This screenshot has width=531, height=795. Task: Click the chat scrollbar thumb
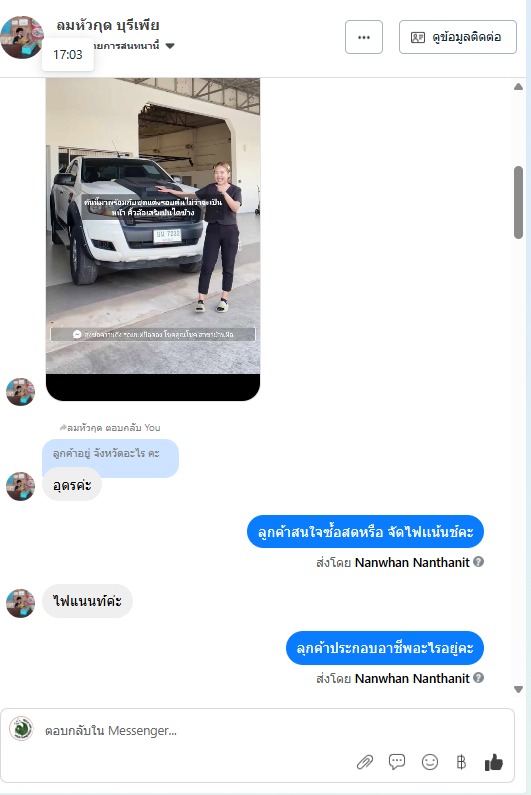(x=518, y=202)
